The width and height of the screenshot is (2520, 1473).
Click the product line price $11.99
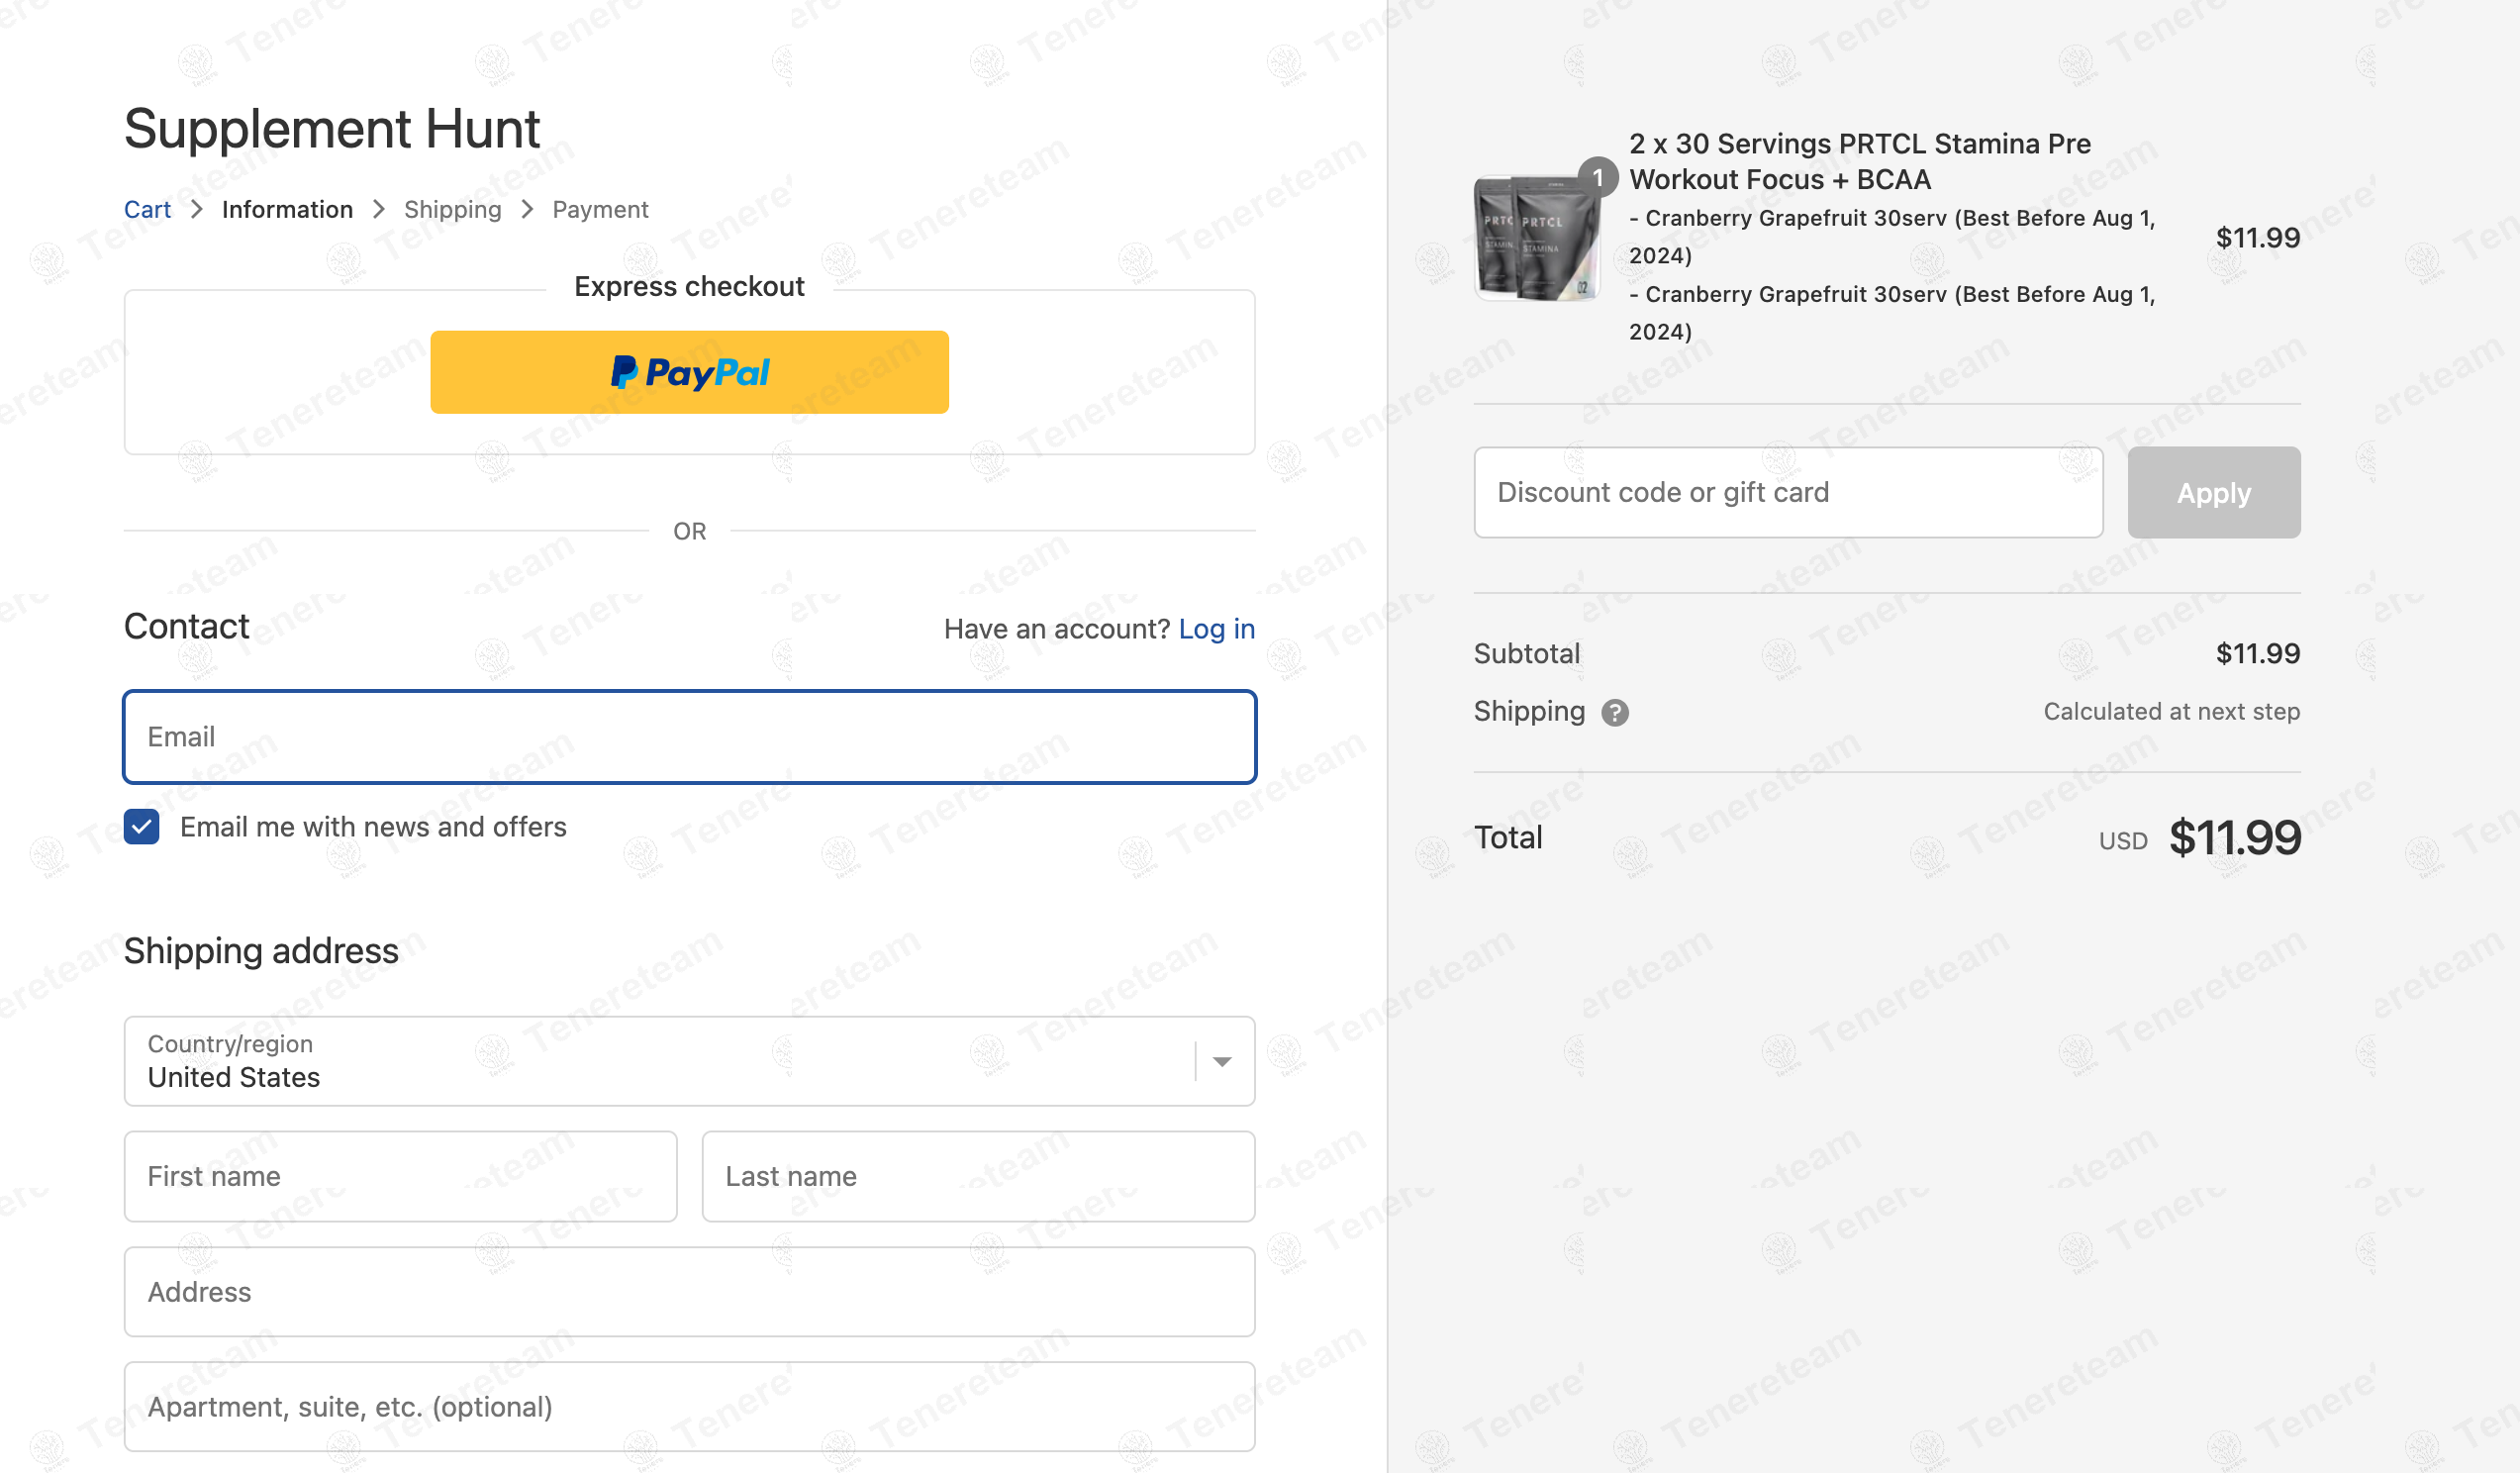(x=2258, y=238)
